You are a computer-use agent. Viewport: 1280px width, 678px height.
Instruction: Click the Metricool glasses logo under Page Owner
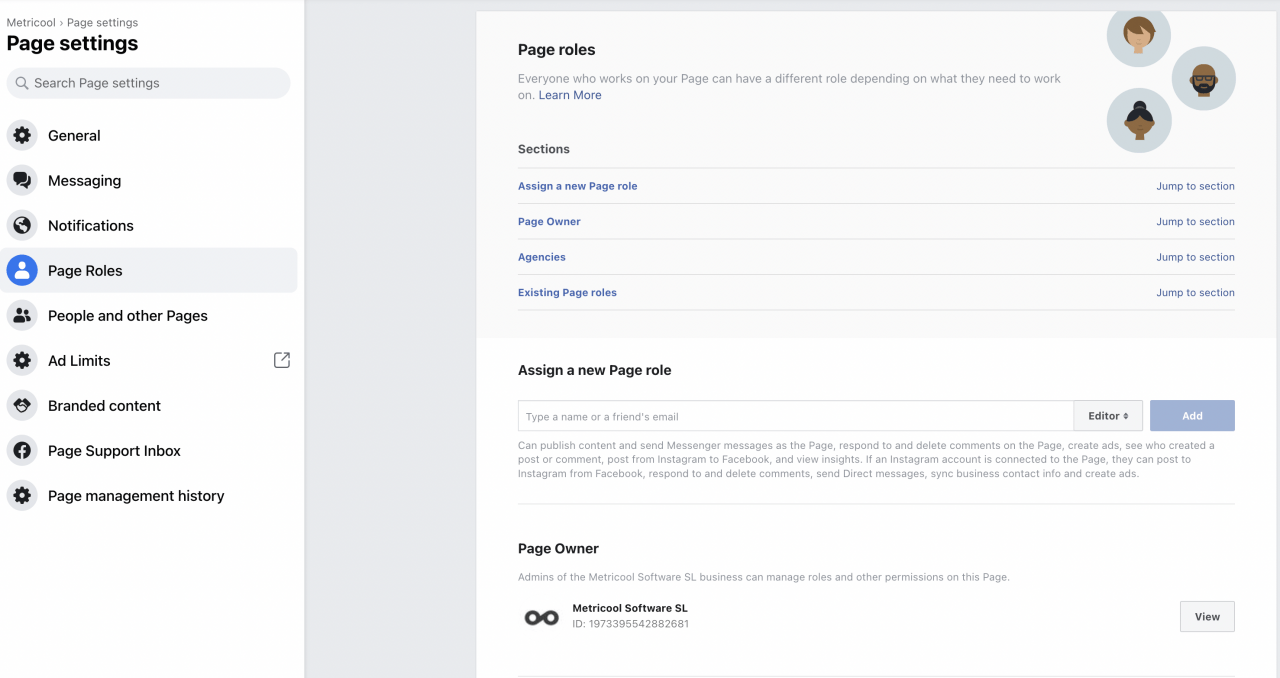(540, 616)
